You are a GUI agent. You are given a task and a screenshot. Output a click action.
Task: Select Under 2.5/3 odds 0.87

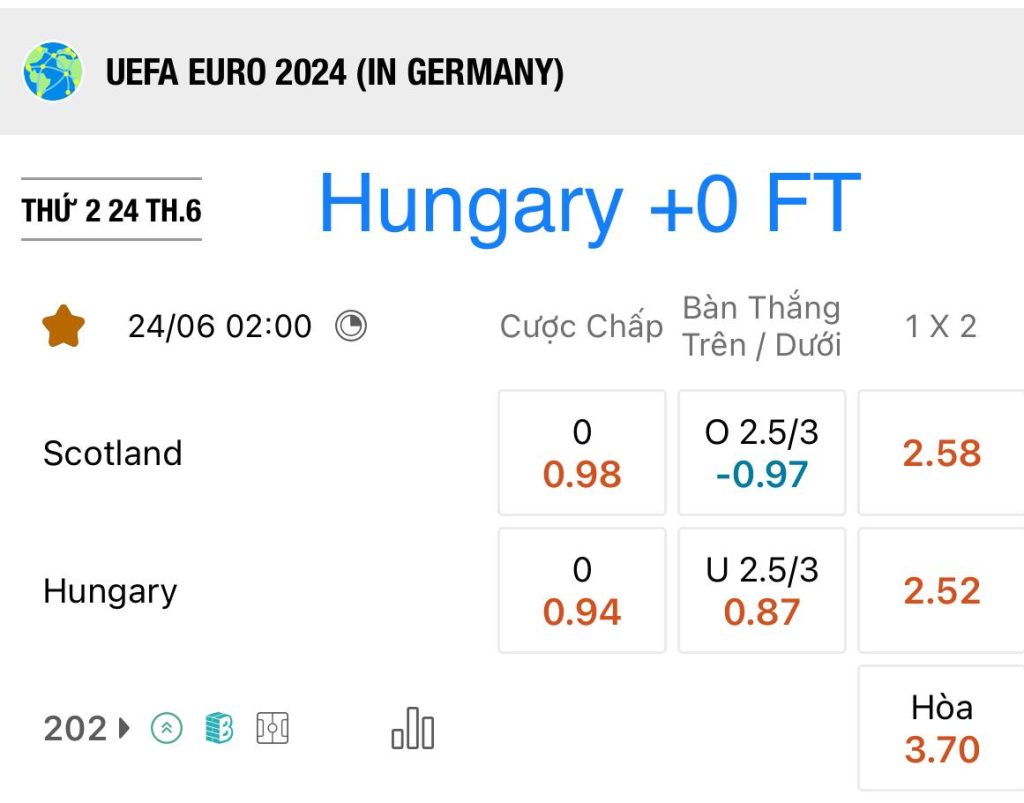click(x=761, y=590)
